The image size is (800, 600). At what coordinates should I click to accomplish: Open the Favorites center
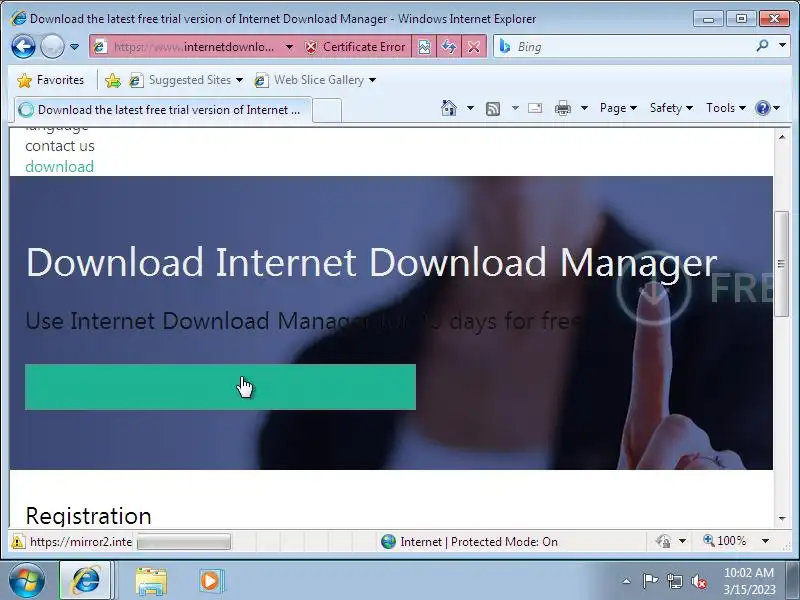(50, 80)
